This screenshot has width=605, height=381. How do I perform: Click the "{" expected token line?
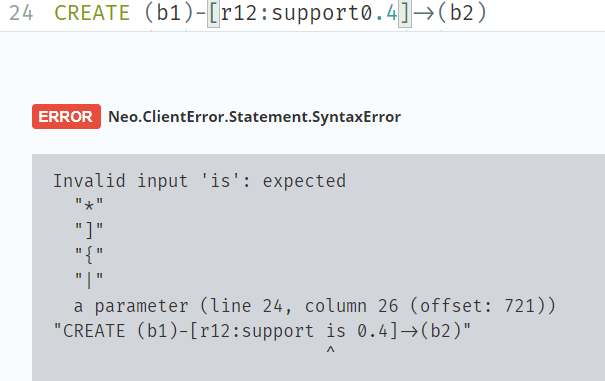[x=89, y=254]
